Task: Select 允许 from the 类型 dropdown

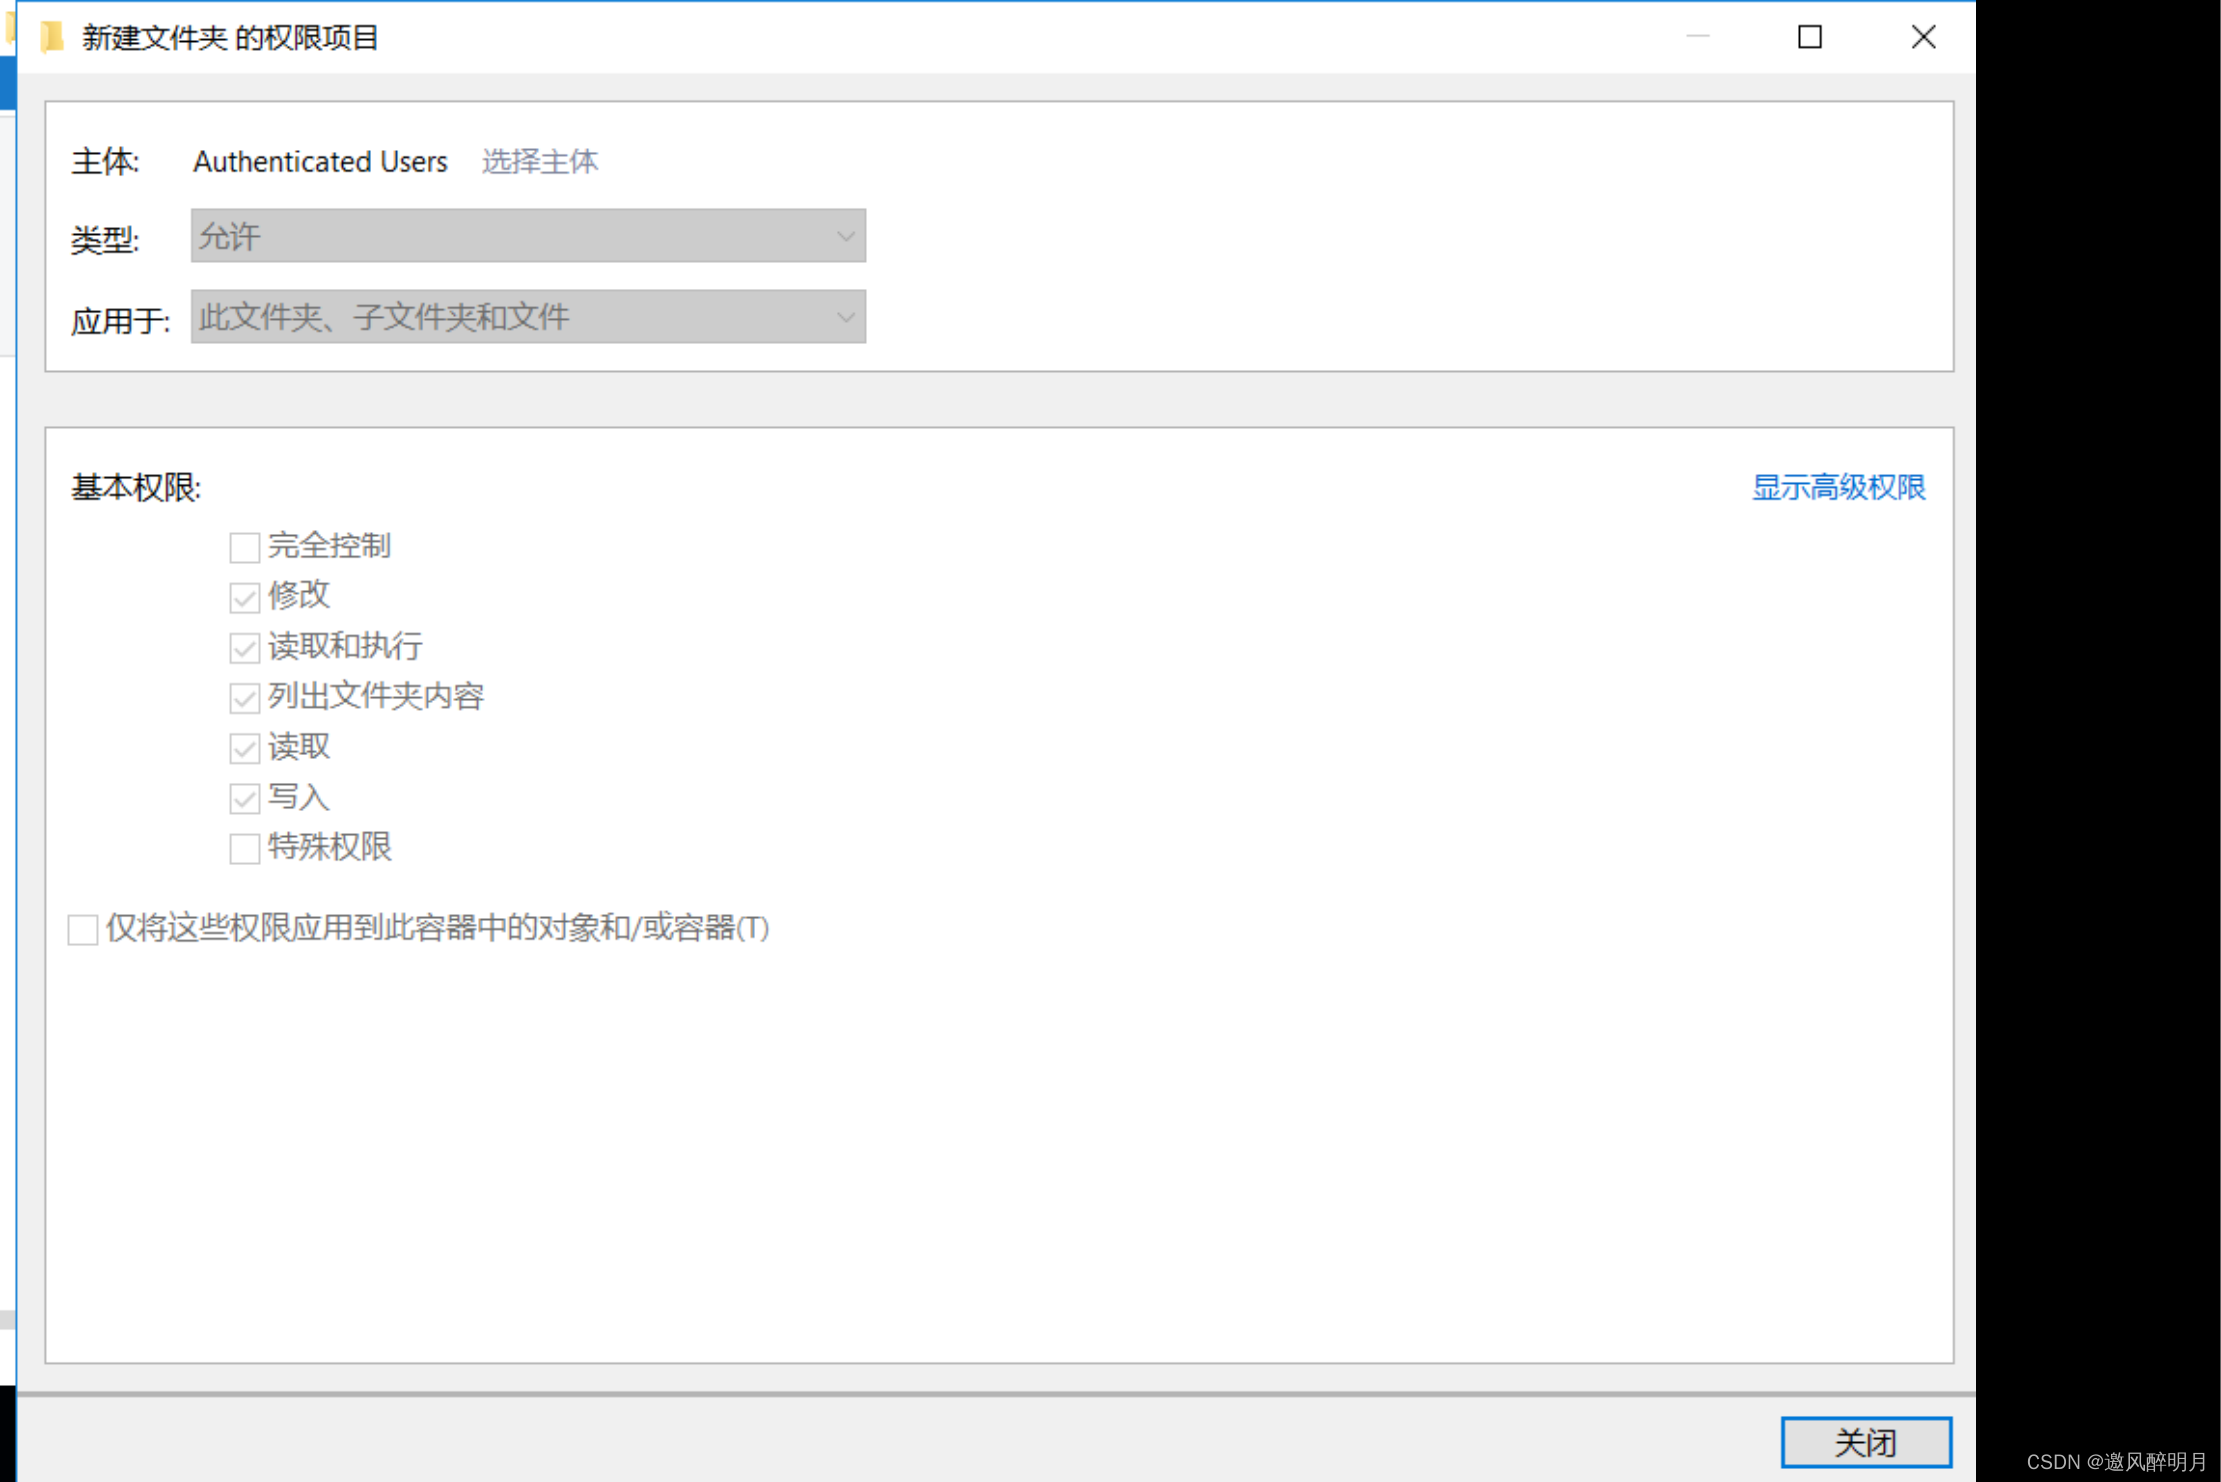Action: click(x=524, y=237)
